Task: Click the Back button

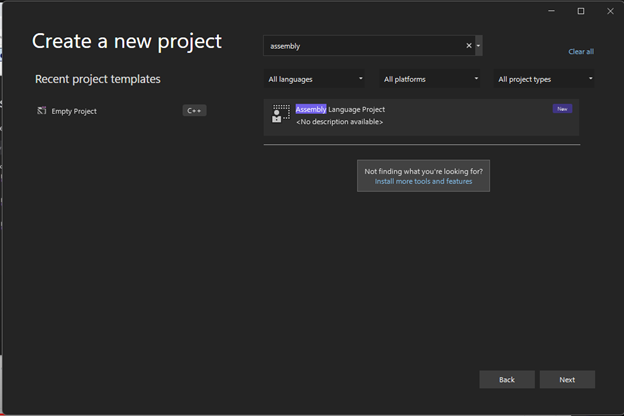Action: click(x=507, y=379)
